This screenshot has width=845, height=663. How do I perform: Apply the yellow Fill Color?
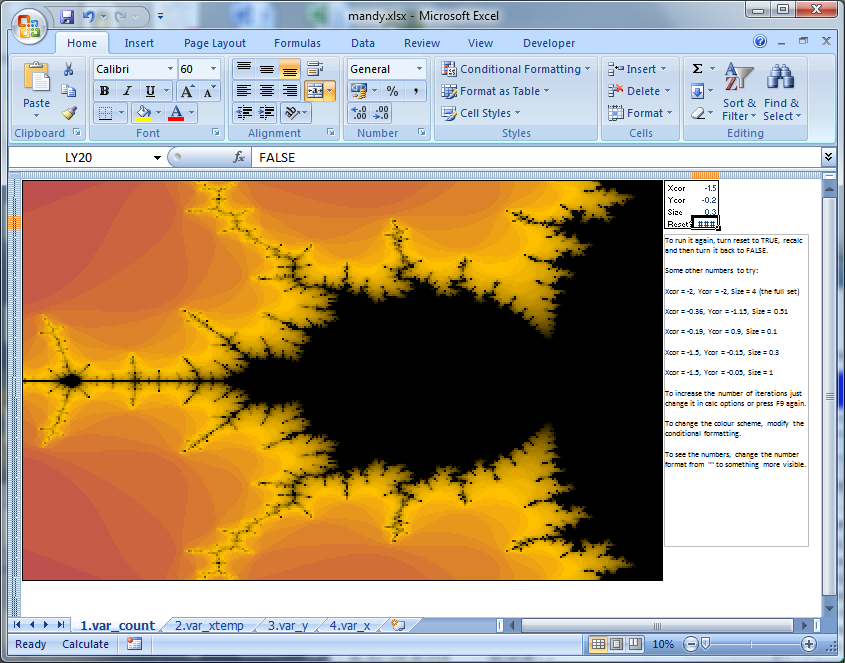click(x=143, y=113)
